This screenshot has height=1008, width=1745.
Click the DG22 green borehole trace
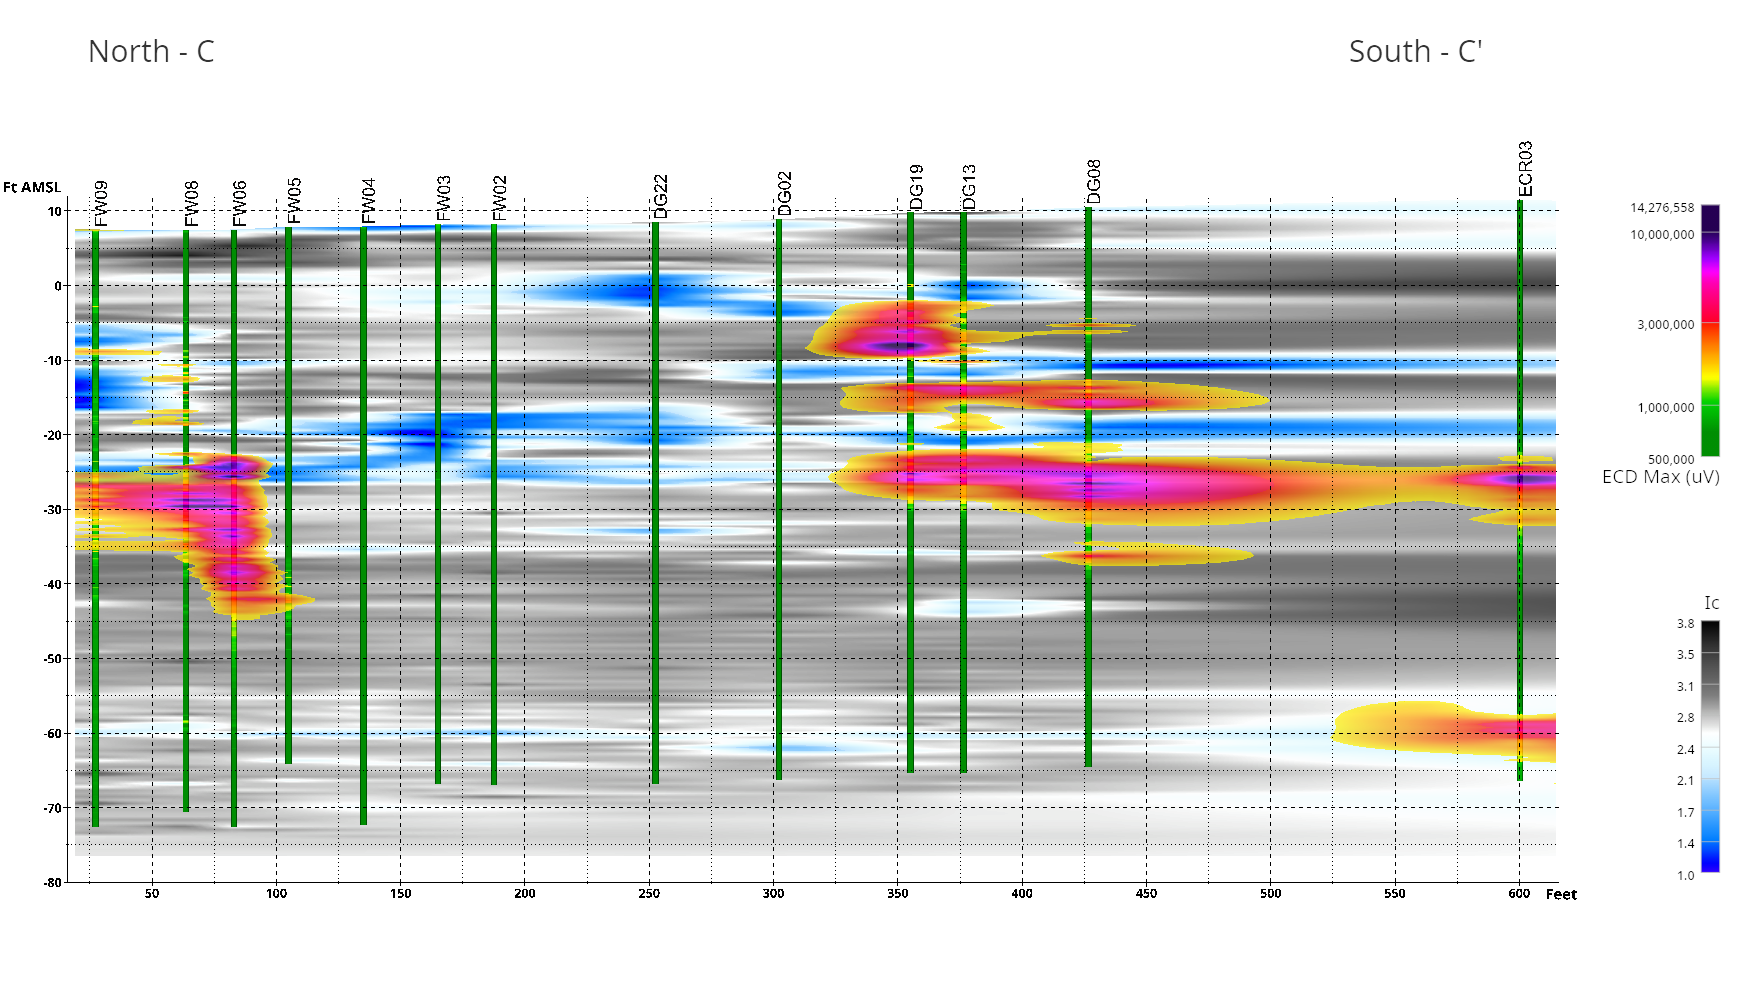(655, 503)
